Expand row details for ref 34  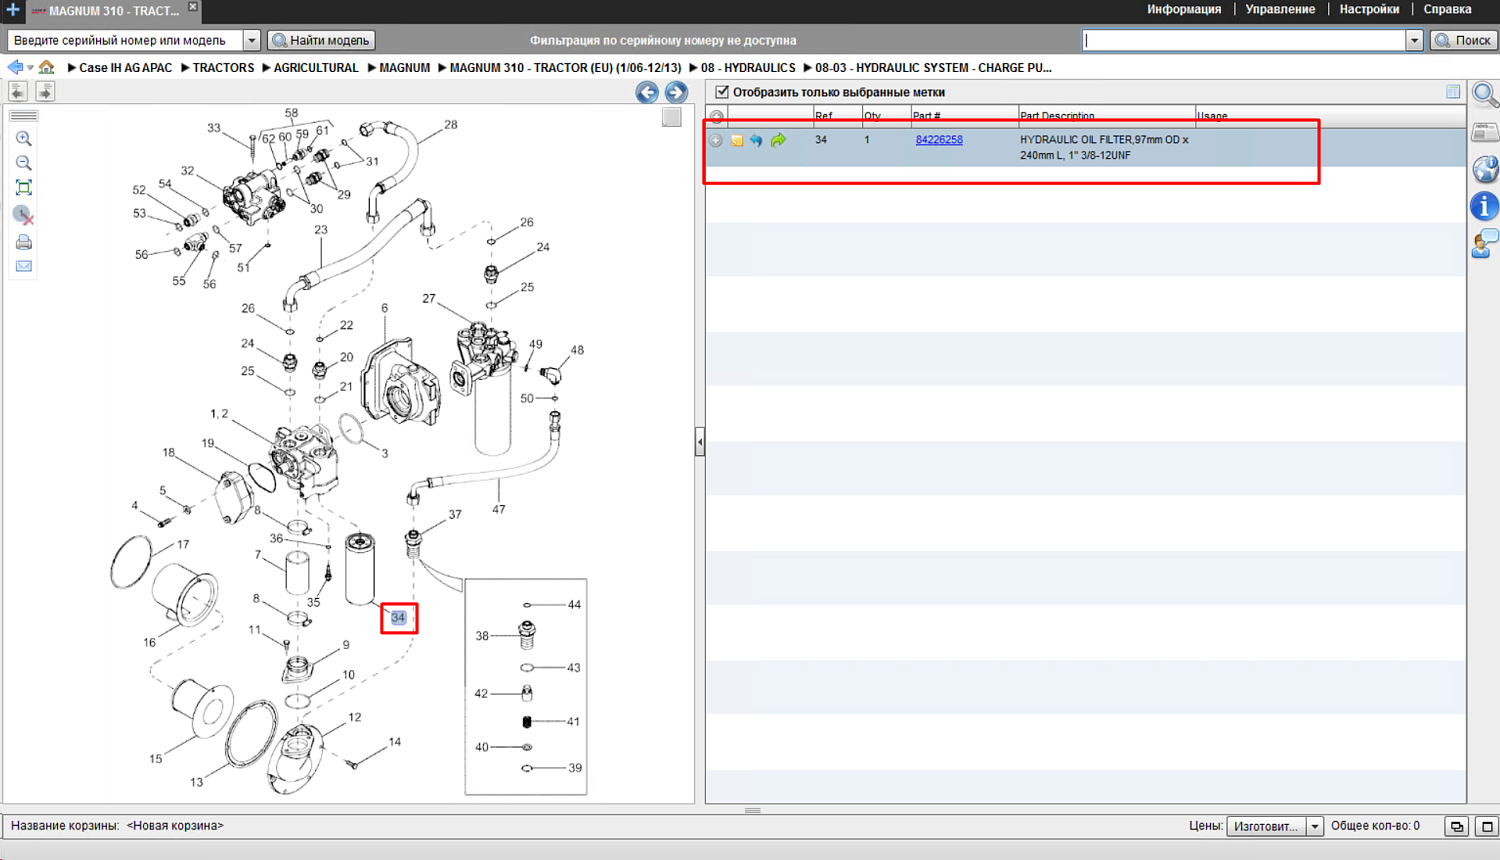point(716,141)
